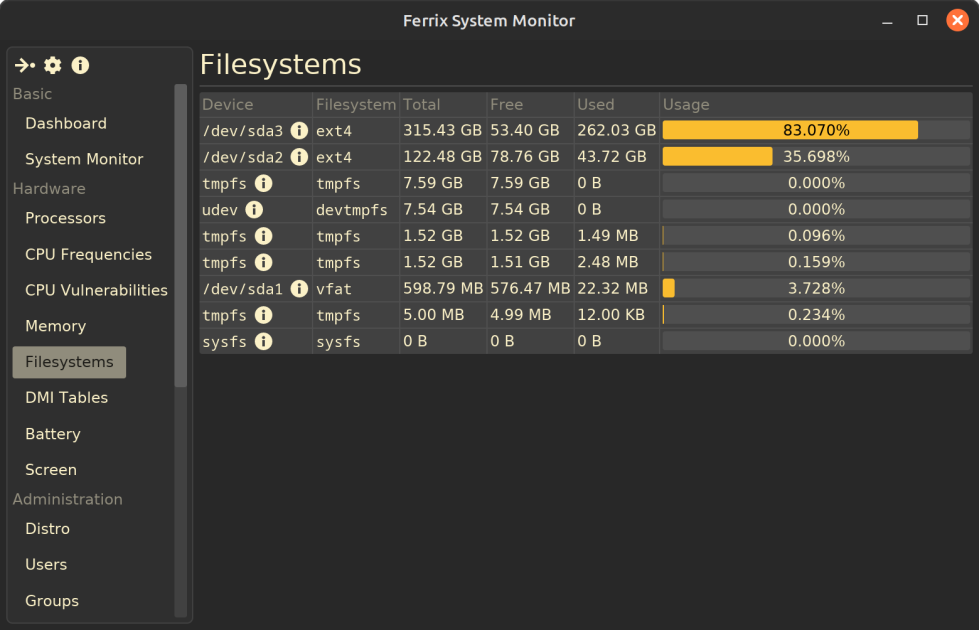The height and width of the screenshot is (630, 979).
Task: Click the 0.234% usage value
Action: tap(816, 315)
